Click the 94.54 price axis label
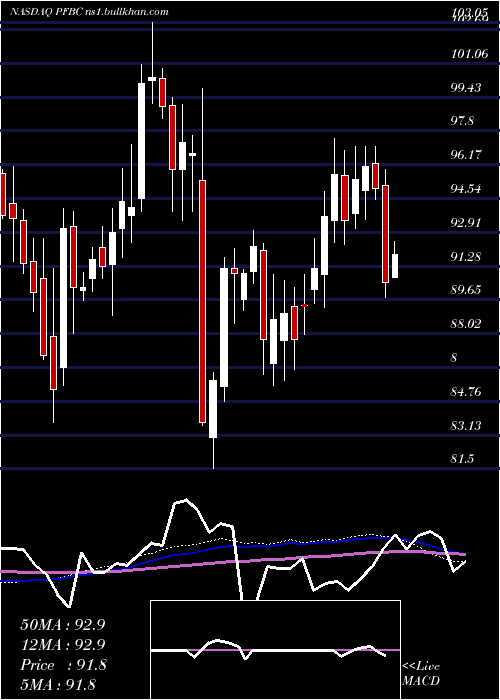500x700 pixels. (x=466, y=189)
